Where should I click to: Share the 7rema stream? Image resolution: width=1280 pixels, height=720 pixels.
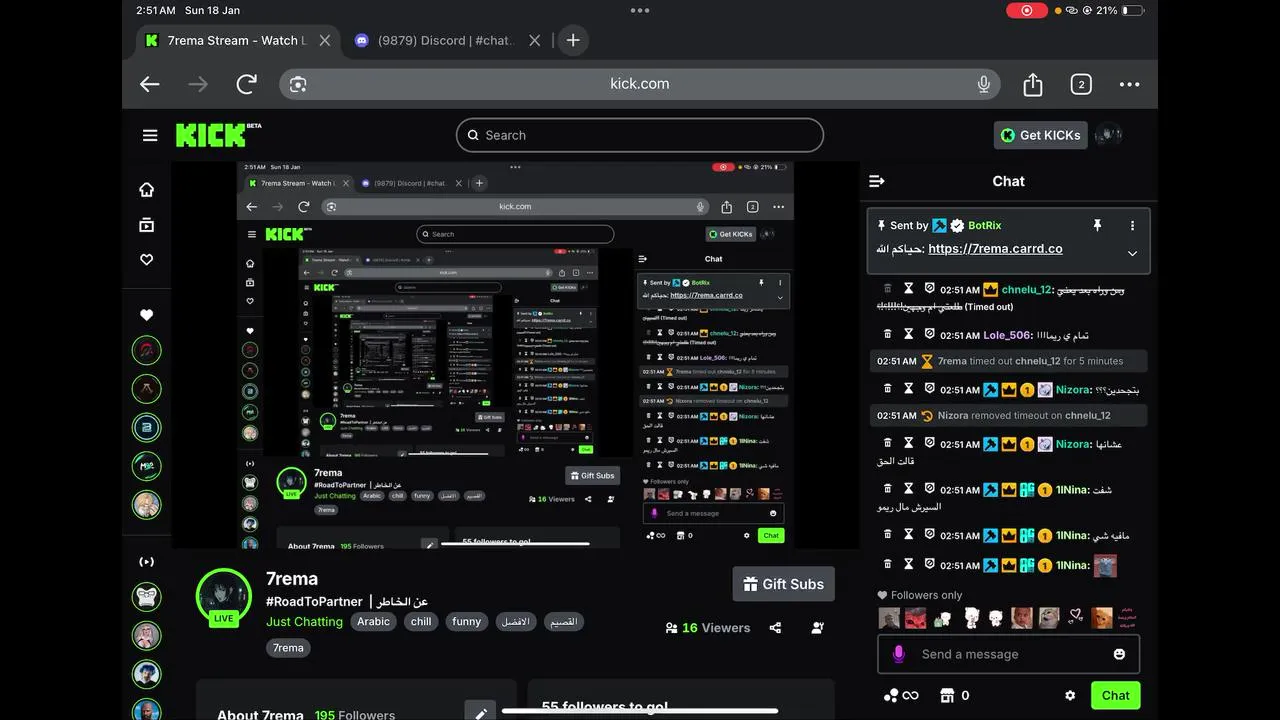click(x=775, y=628)
